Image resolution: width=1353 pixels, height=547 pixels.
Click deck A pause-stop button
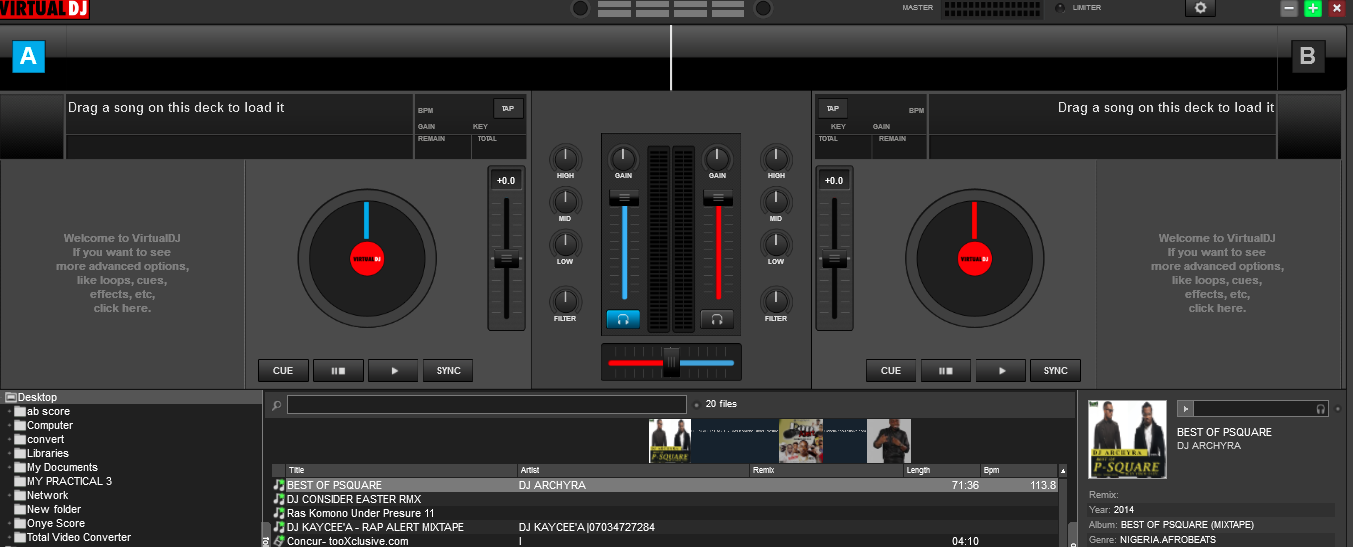338,371
